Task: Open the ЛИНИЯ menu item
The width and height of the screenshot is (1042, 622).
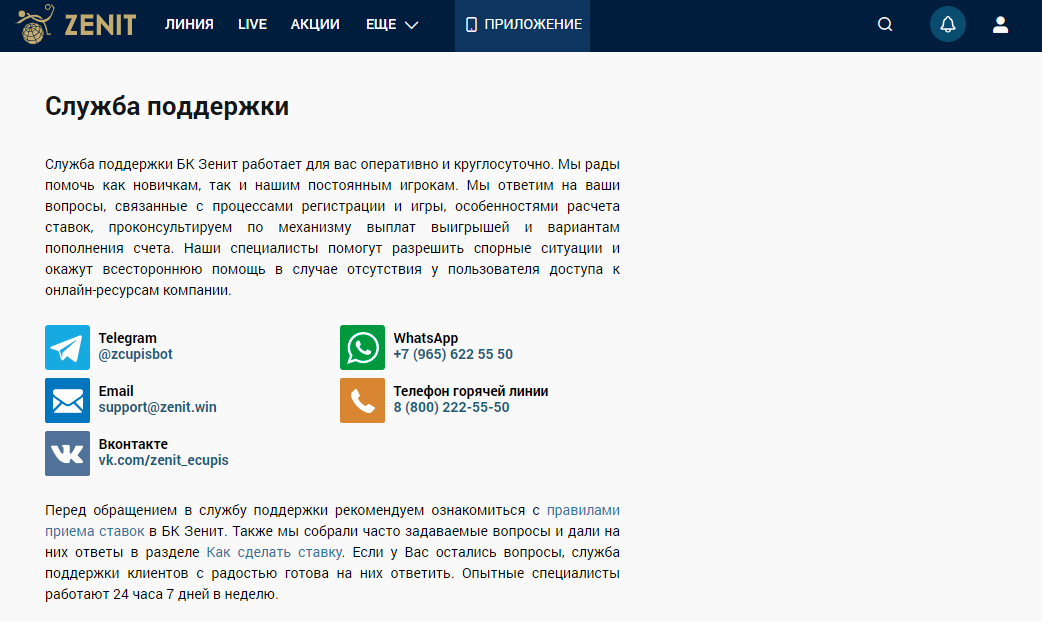Action: (189, 25)
